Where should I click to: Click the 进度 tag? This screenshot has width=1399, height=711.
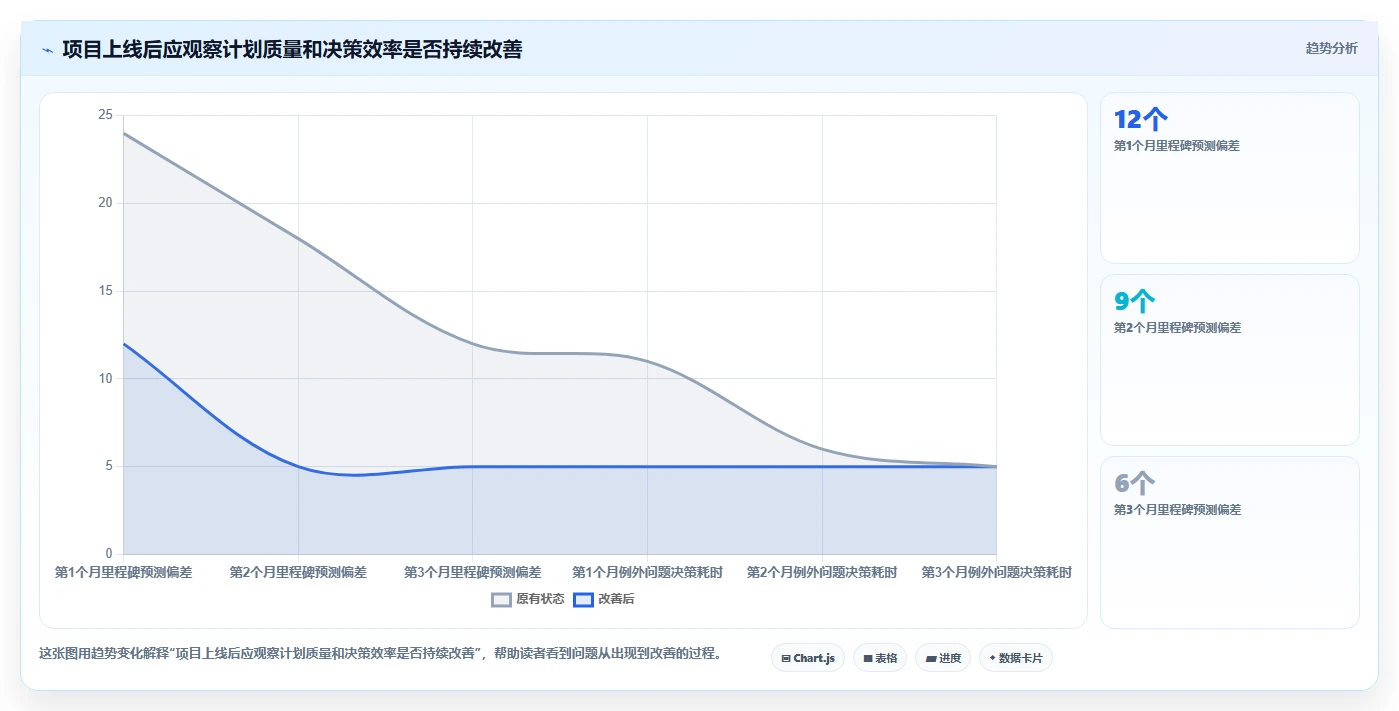coord(943,658)
